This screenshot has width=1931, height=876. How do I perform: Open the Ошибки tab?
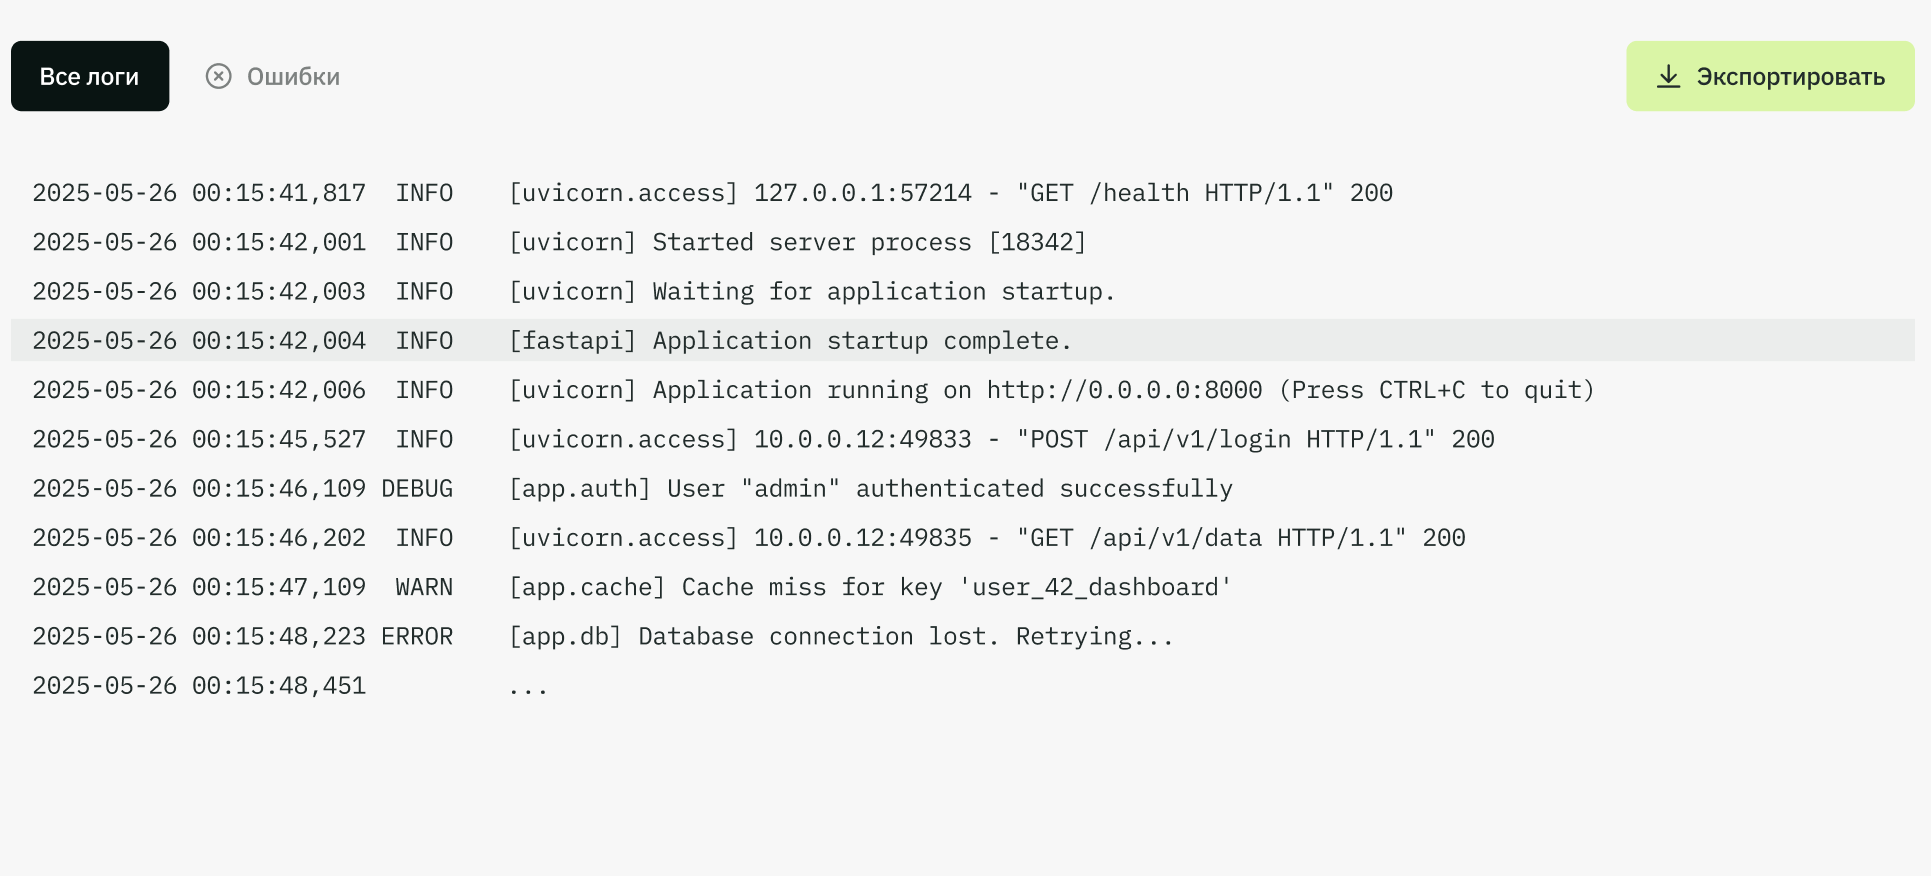click(273, 76)
